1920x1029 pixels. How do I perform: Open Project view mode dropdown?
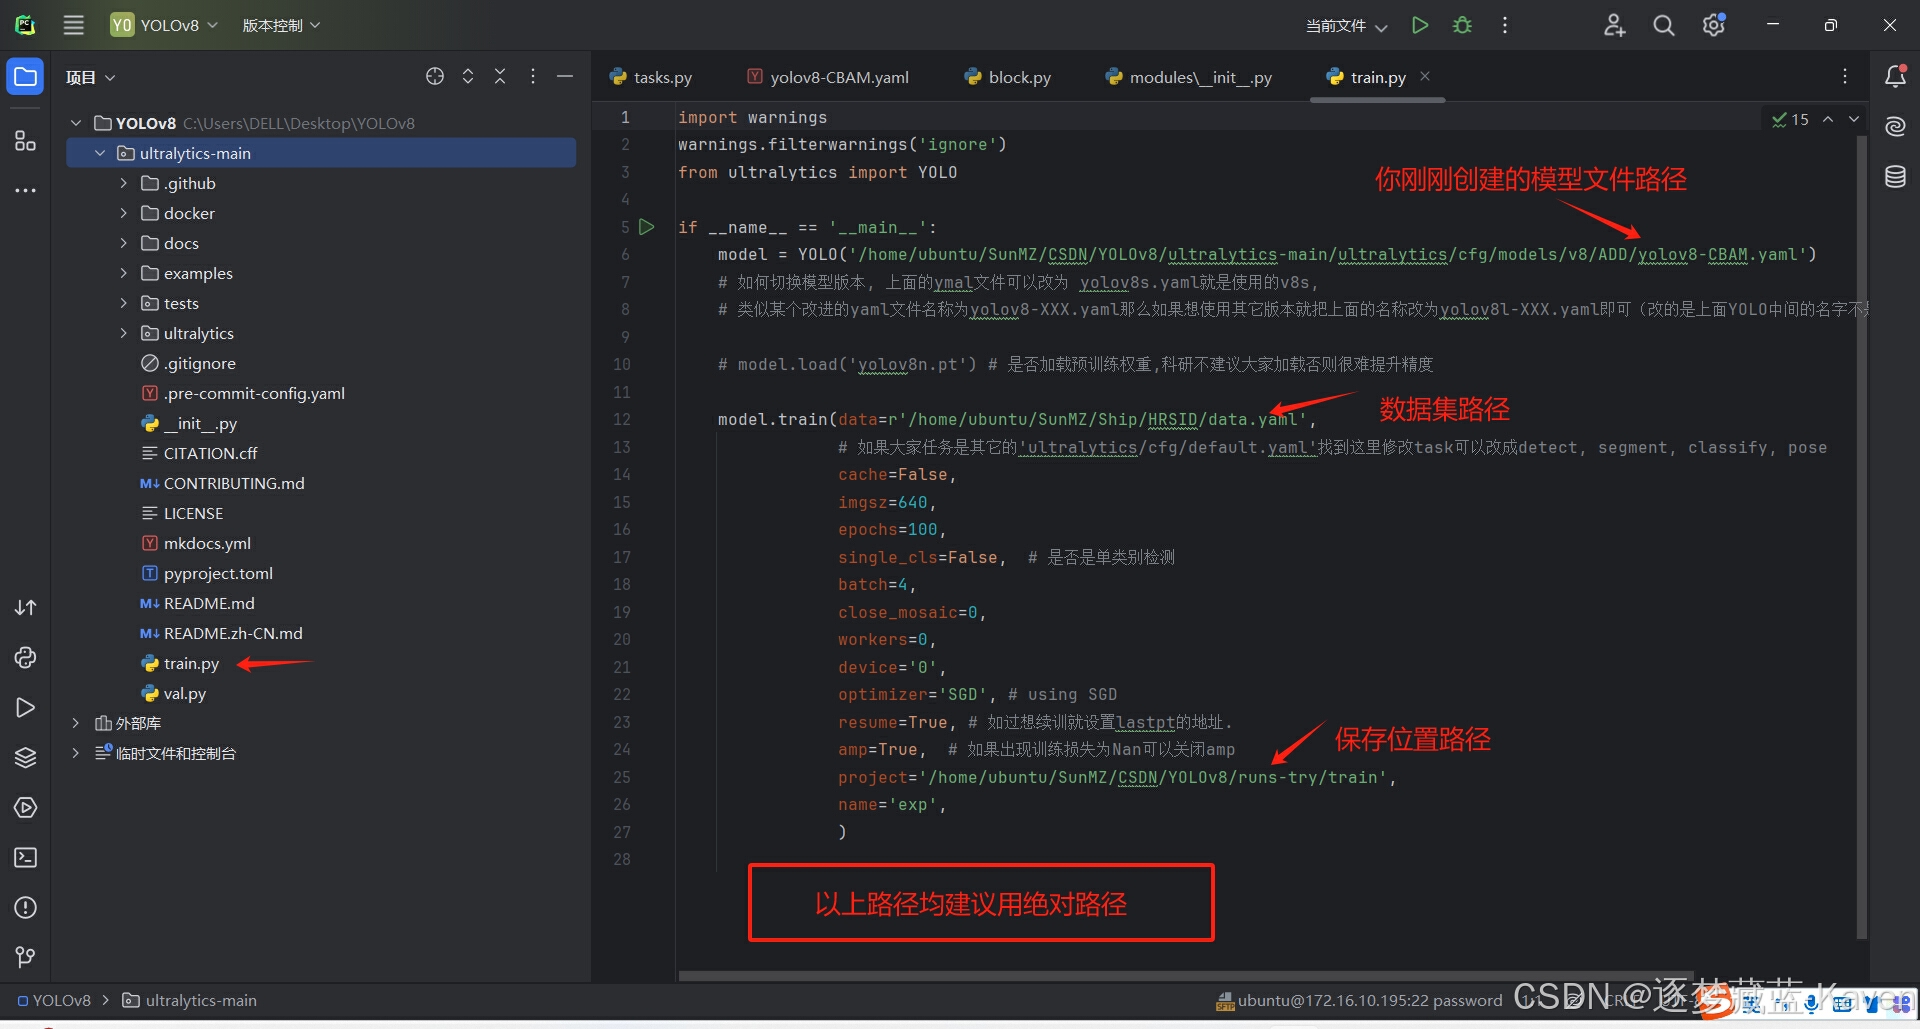click(90, 77)
